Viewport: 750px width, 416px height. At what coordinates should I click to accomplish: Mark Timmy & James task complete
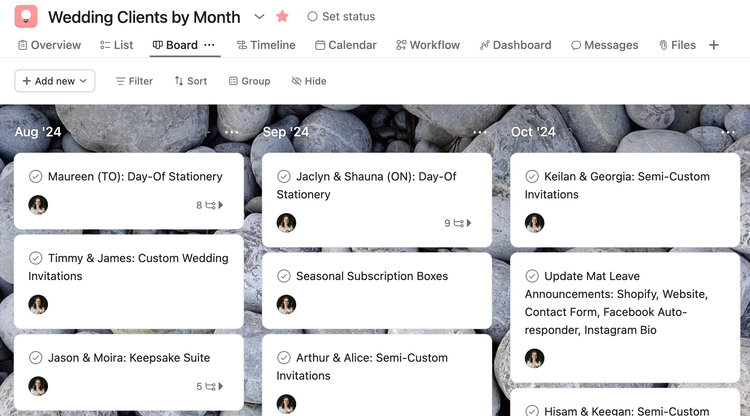click(35, 258)
